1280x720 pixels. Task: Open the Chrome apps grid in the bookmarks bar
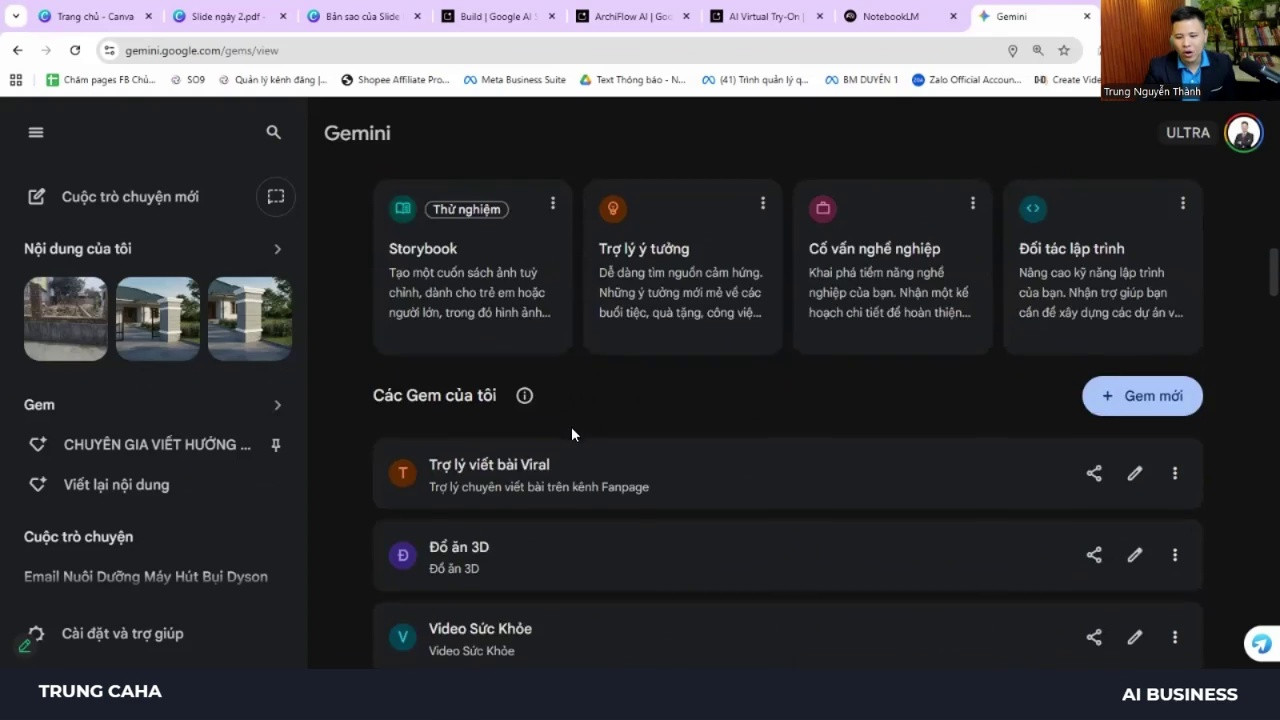coord(16,80)
